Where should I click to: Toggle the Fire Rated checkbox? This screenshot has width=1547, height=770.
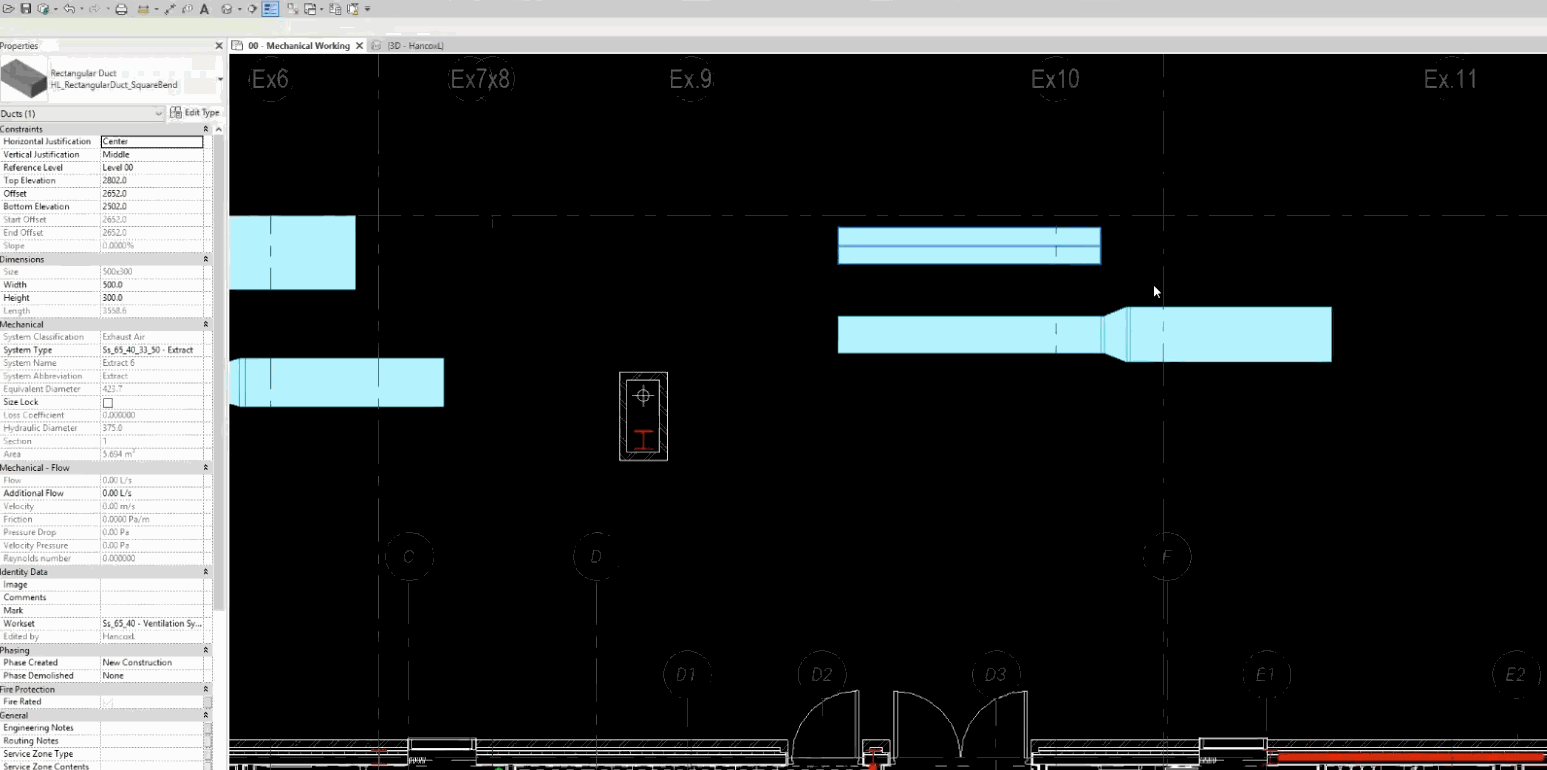pos(108,702)
